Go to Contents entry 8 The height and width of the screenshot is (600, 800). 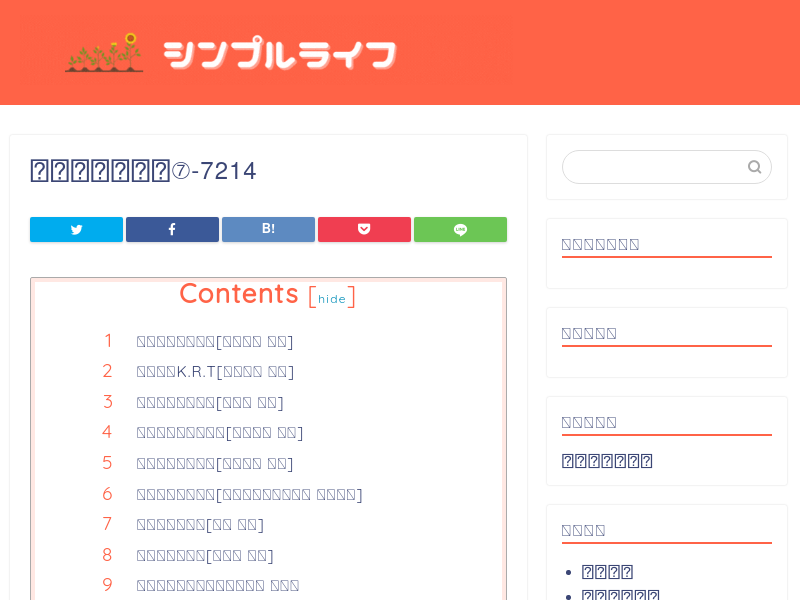click(204, 556)
